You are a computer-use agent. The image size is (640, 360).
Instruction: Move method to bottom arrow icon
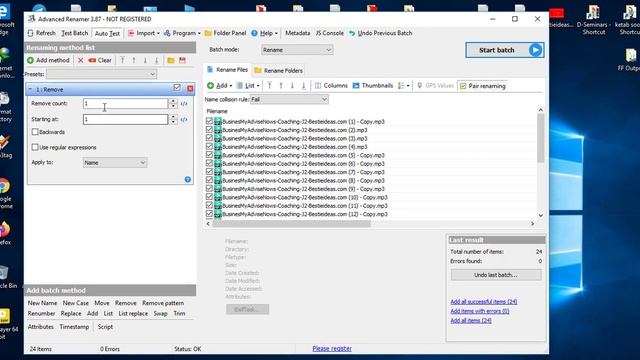(156, 60)
